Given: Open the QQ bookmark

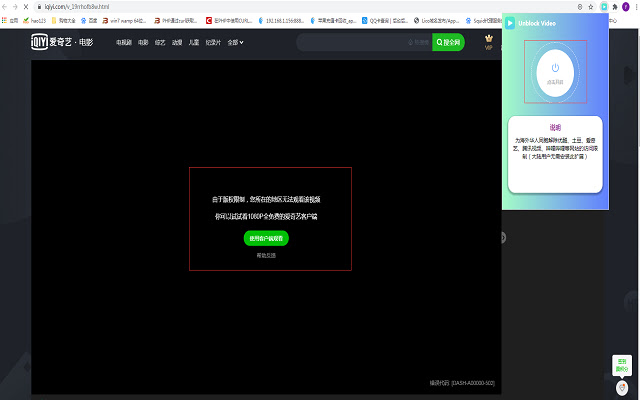Looking at the screenshot, I should point(385,20).
